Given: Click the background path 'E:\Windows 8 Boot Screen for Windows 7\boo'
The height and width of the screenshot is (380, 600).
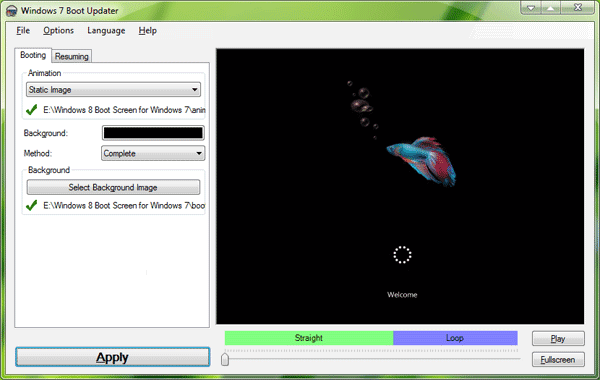Looking at the screenshot, I should [x=124, y=205].
